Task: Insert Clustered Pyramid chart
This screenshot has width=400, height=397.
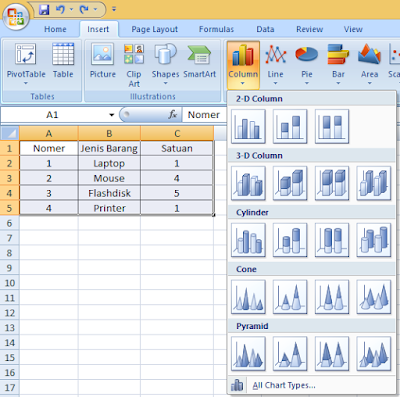Action: click(248, 354)
